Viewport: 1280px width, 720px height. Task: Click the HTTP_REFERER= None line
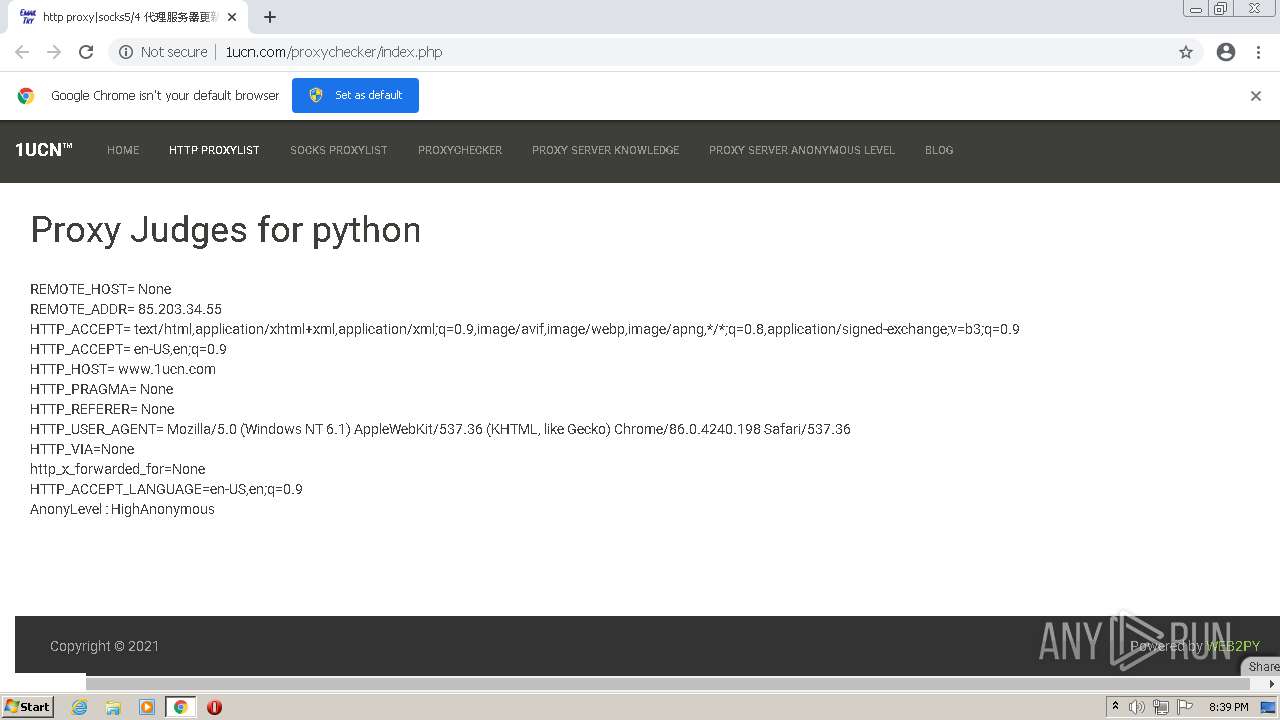(x=102, y=409)
